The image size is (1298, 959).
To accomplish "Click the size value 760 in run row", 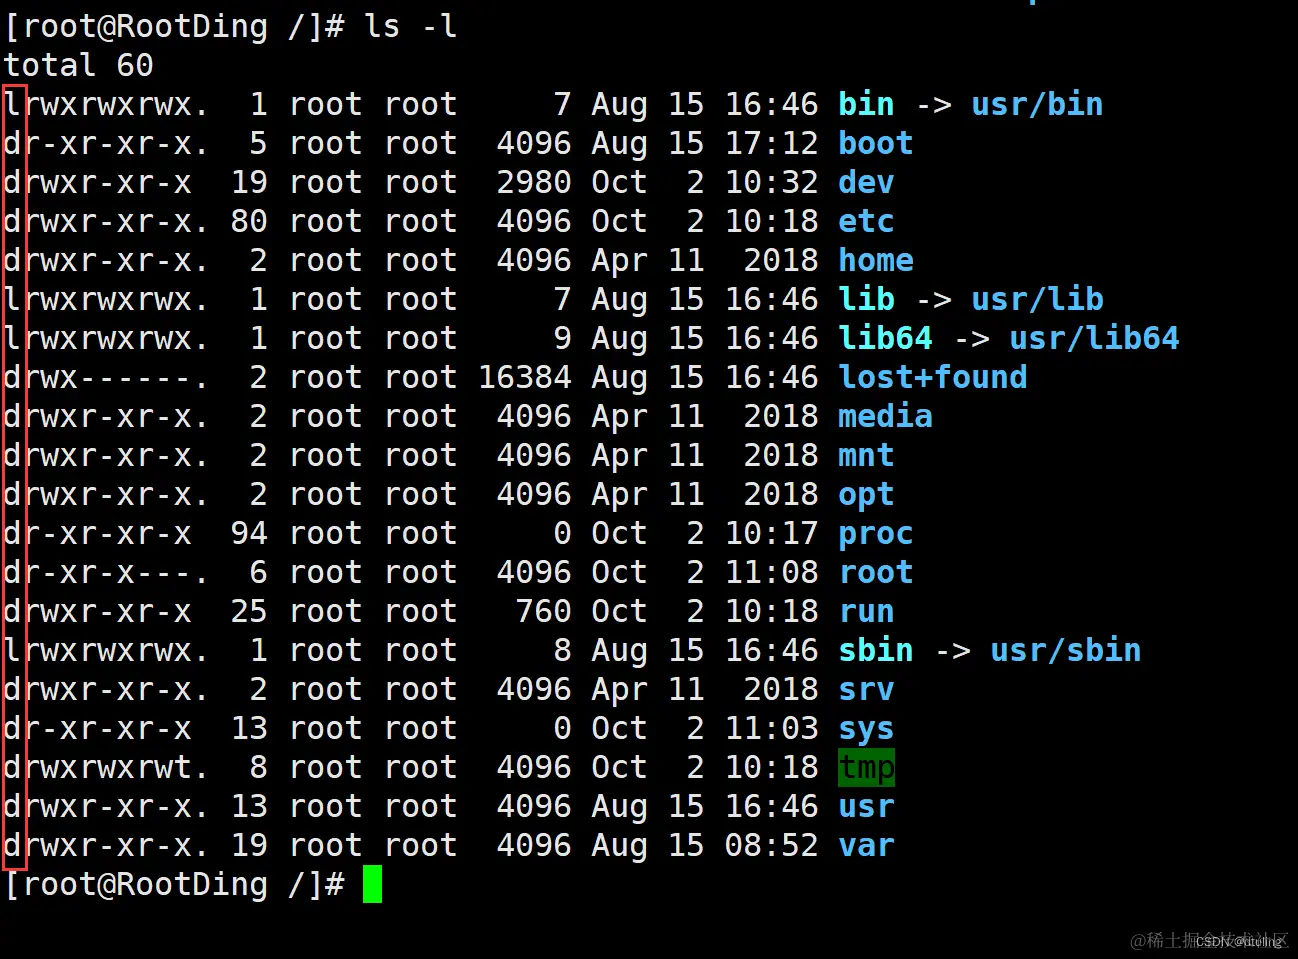I will point(544,611).
